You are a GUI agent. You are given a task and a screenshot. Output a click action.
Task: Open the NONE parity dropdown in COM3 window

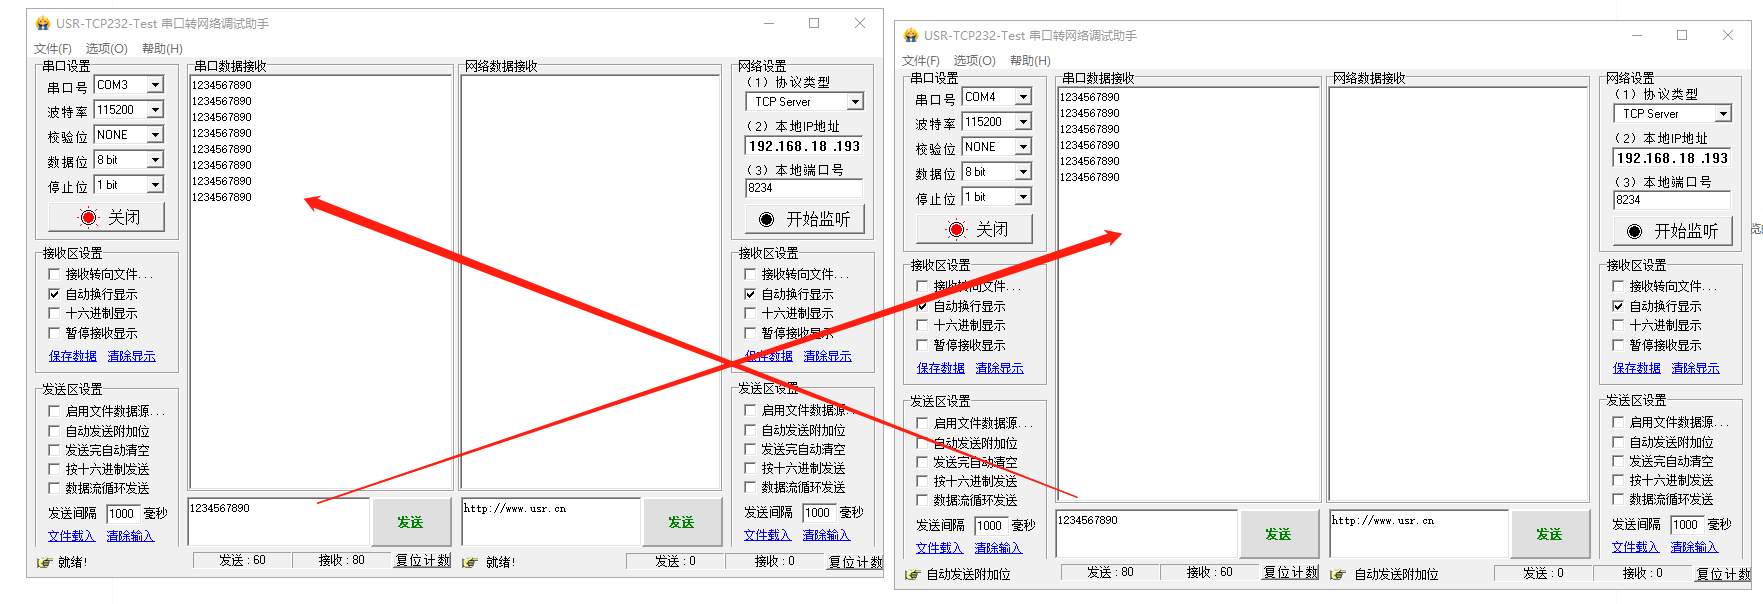pyautogui.click(x=155, y=135)
